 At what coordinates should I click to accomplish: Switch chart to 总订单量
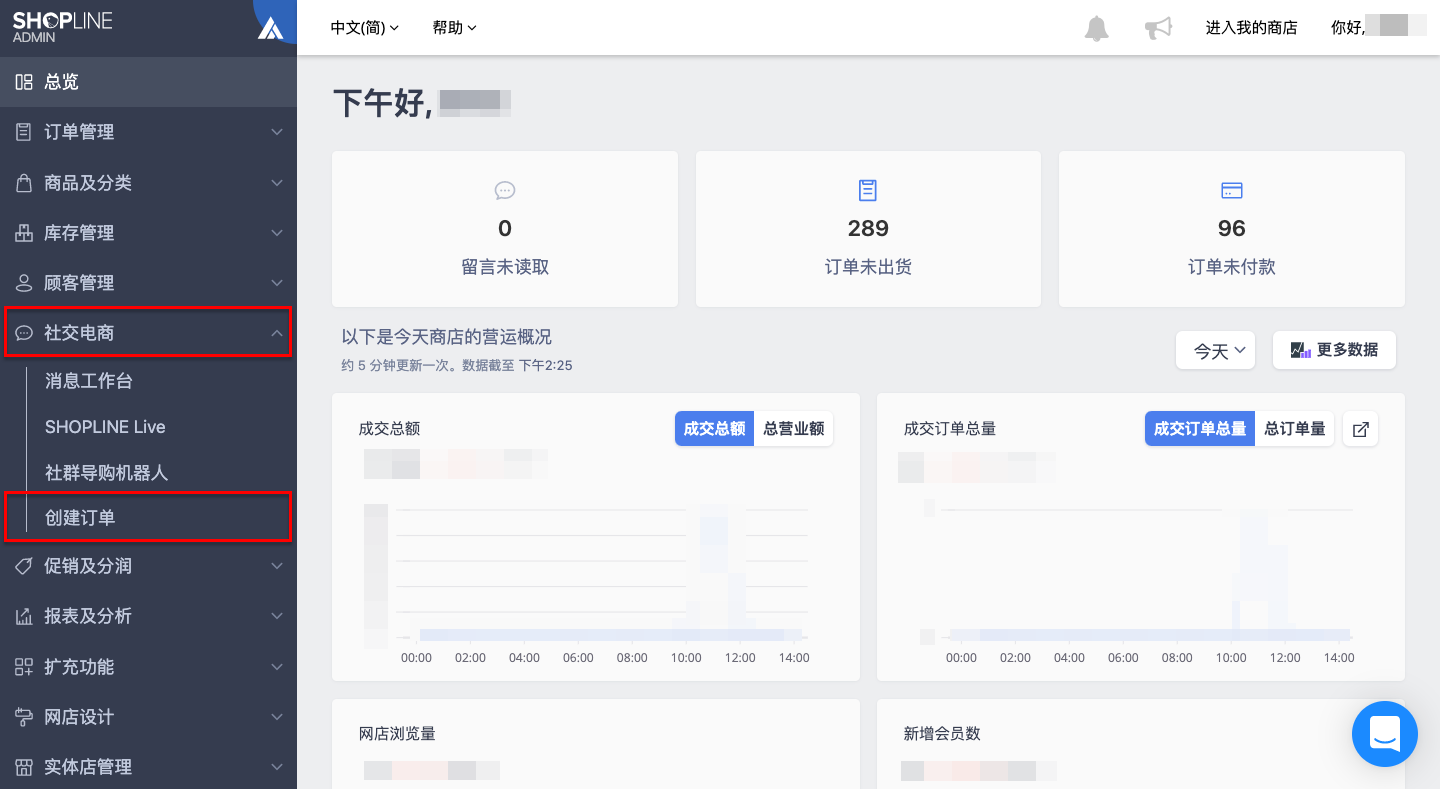(x=1295, y=429)
